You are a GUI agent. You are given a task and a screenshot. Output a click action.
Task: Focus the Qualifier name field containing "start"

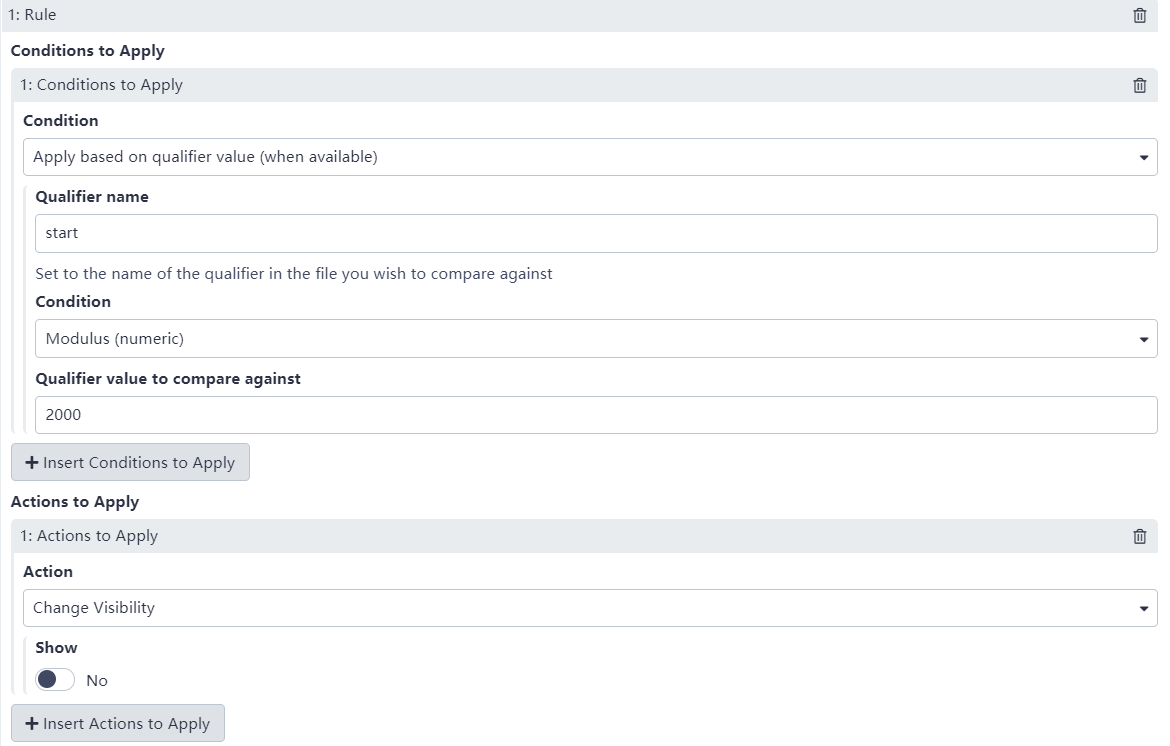596,233
